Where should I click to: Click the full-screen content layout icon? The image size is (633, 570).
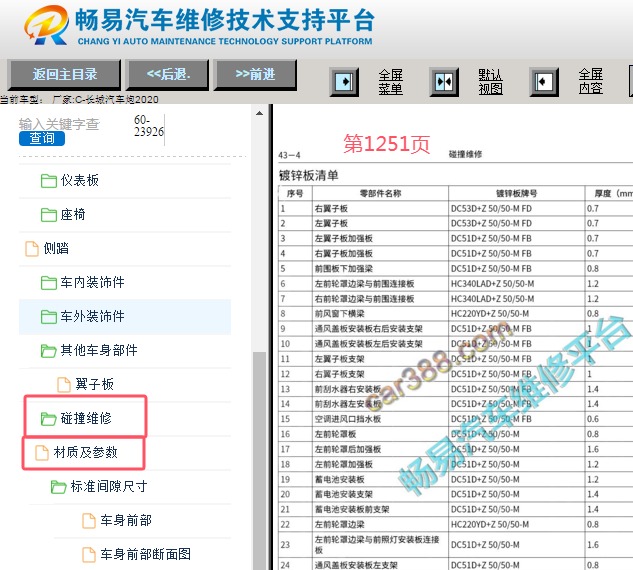[x=544, y=82]
